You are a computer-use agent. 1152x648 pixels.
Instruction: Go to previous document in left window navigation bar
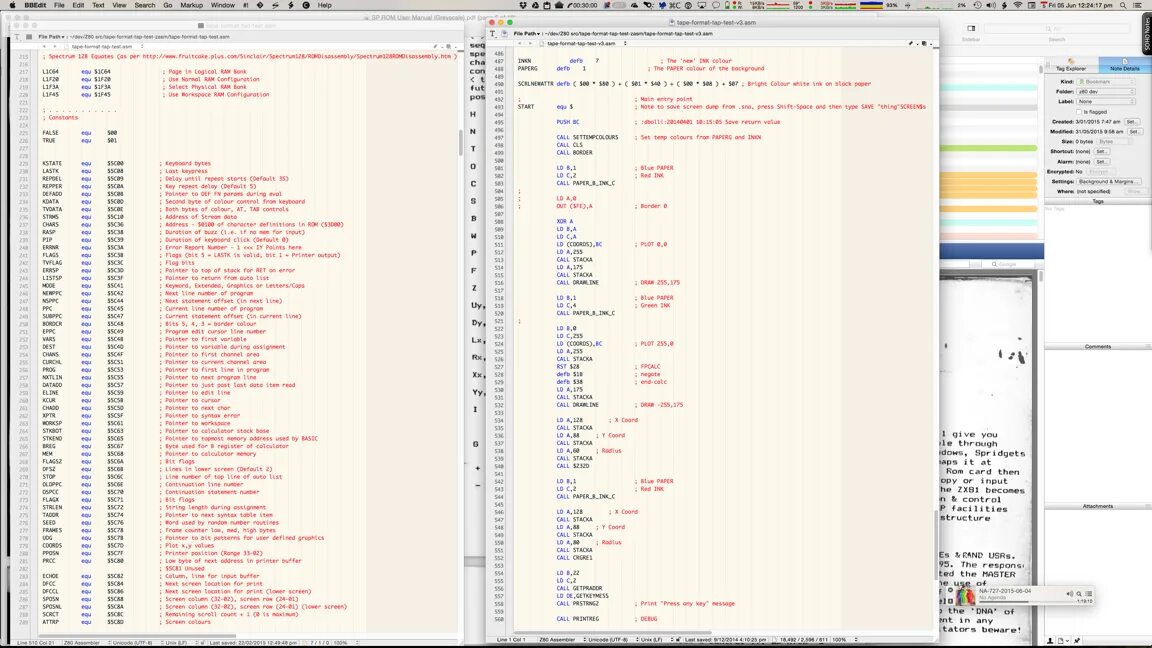(43, 46)
